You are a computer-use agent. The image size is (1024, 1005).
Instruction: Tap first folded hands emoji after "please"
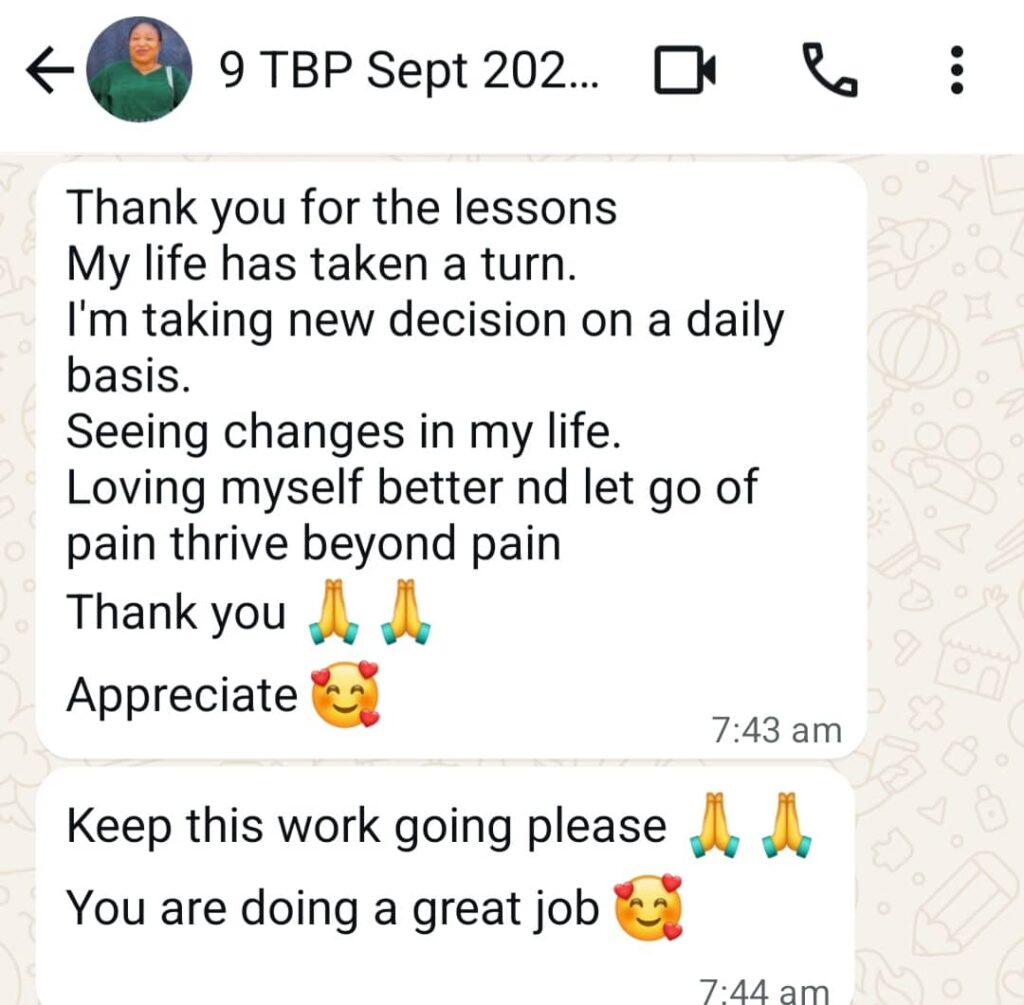715,825
